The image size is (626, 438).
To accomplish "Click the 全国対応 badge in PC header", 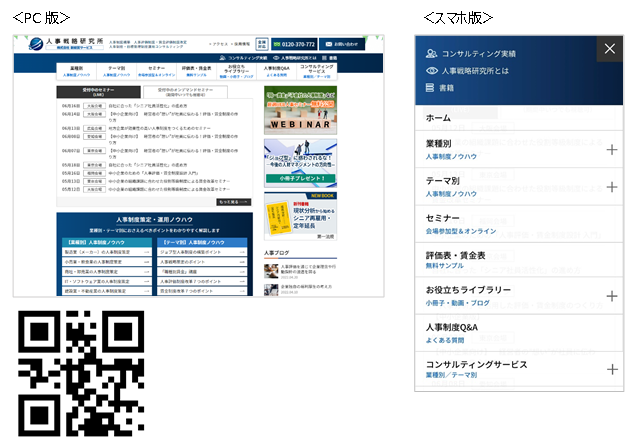I will pos(261,44).
